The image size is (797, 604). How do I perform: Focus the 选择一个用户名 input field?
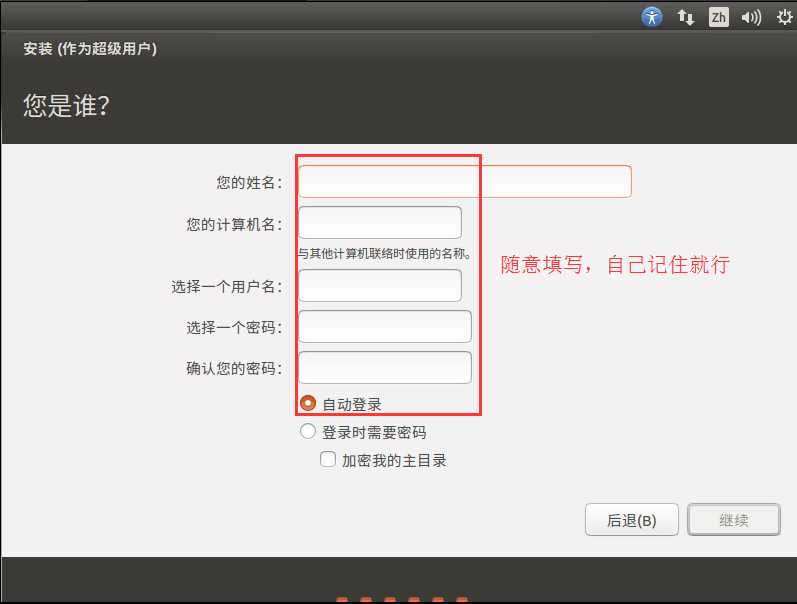[380, 285]
